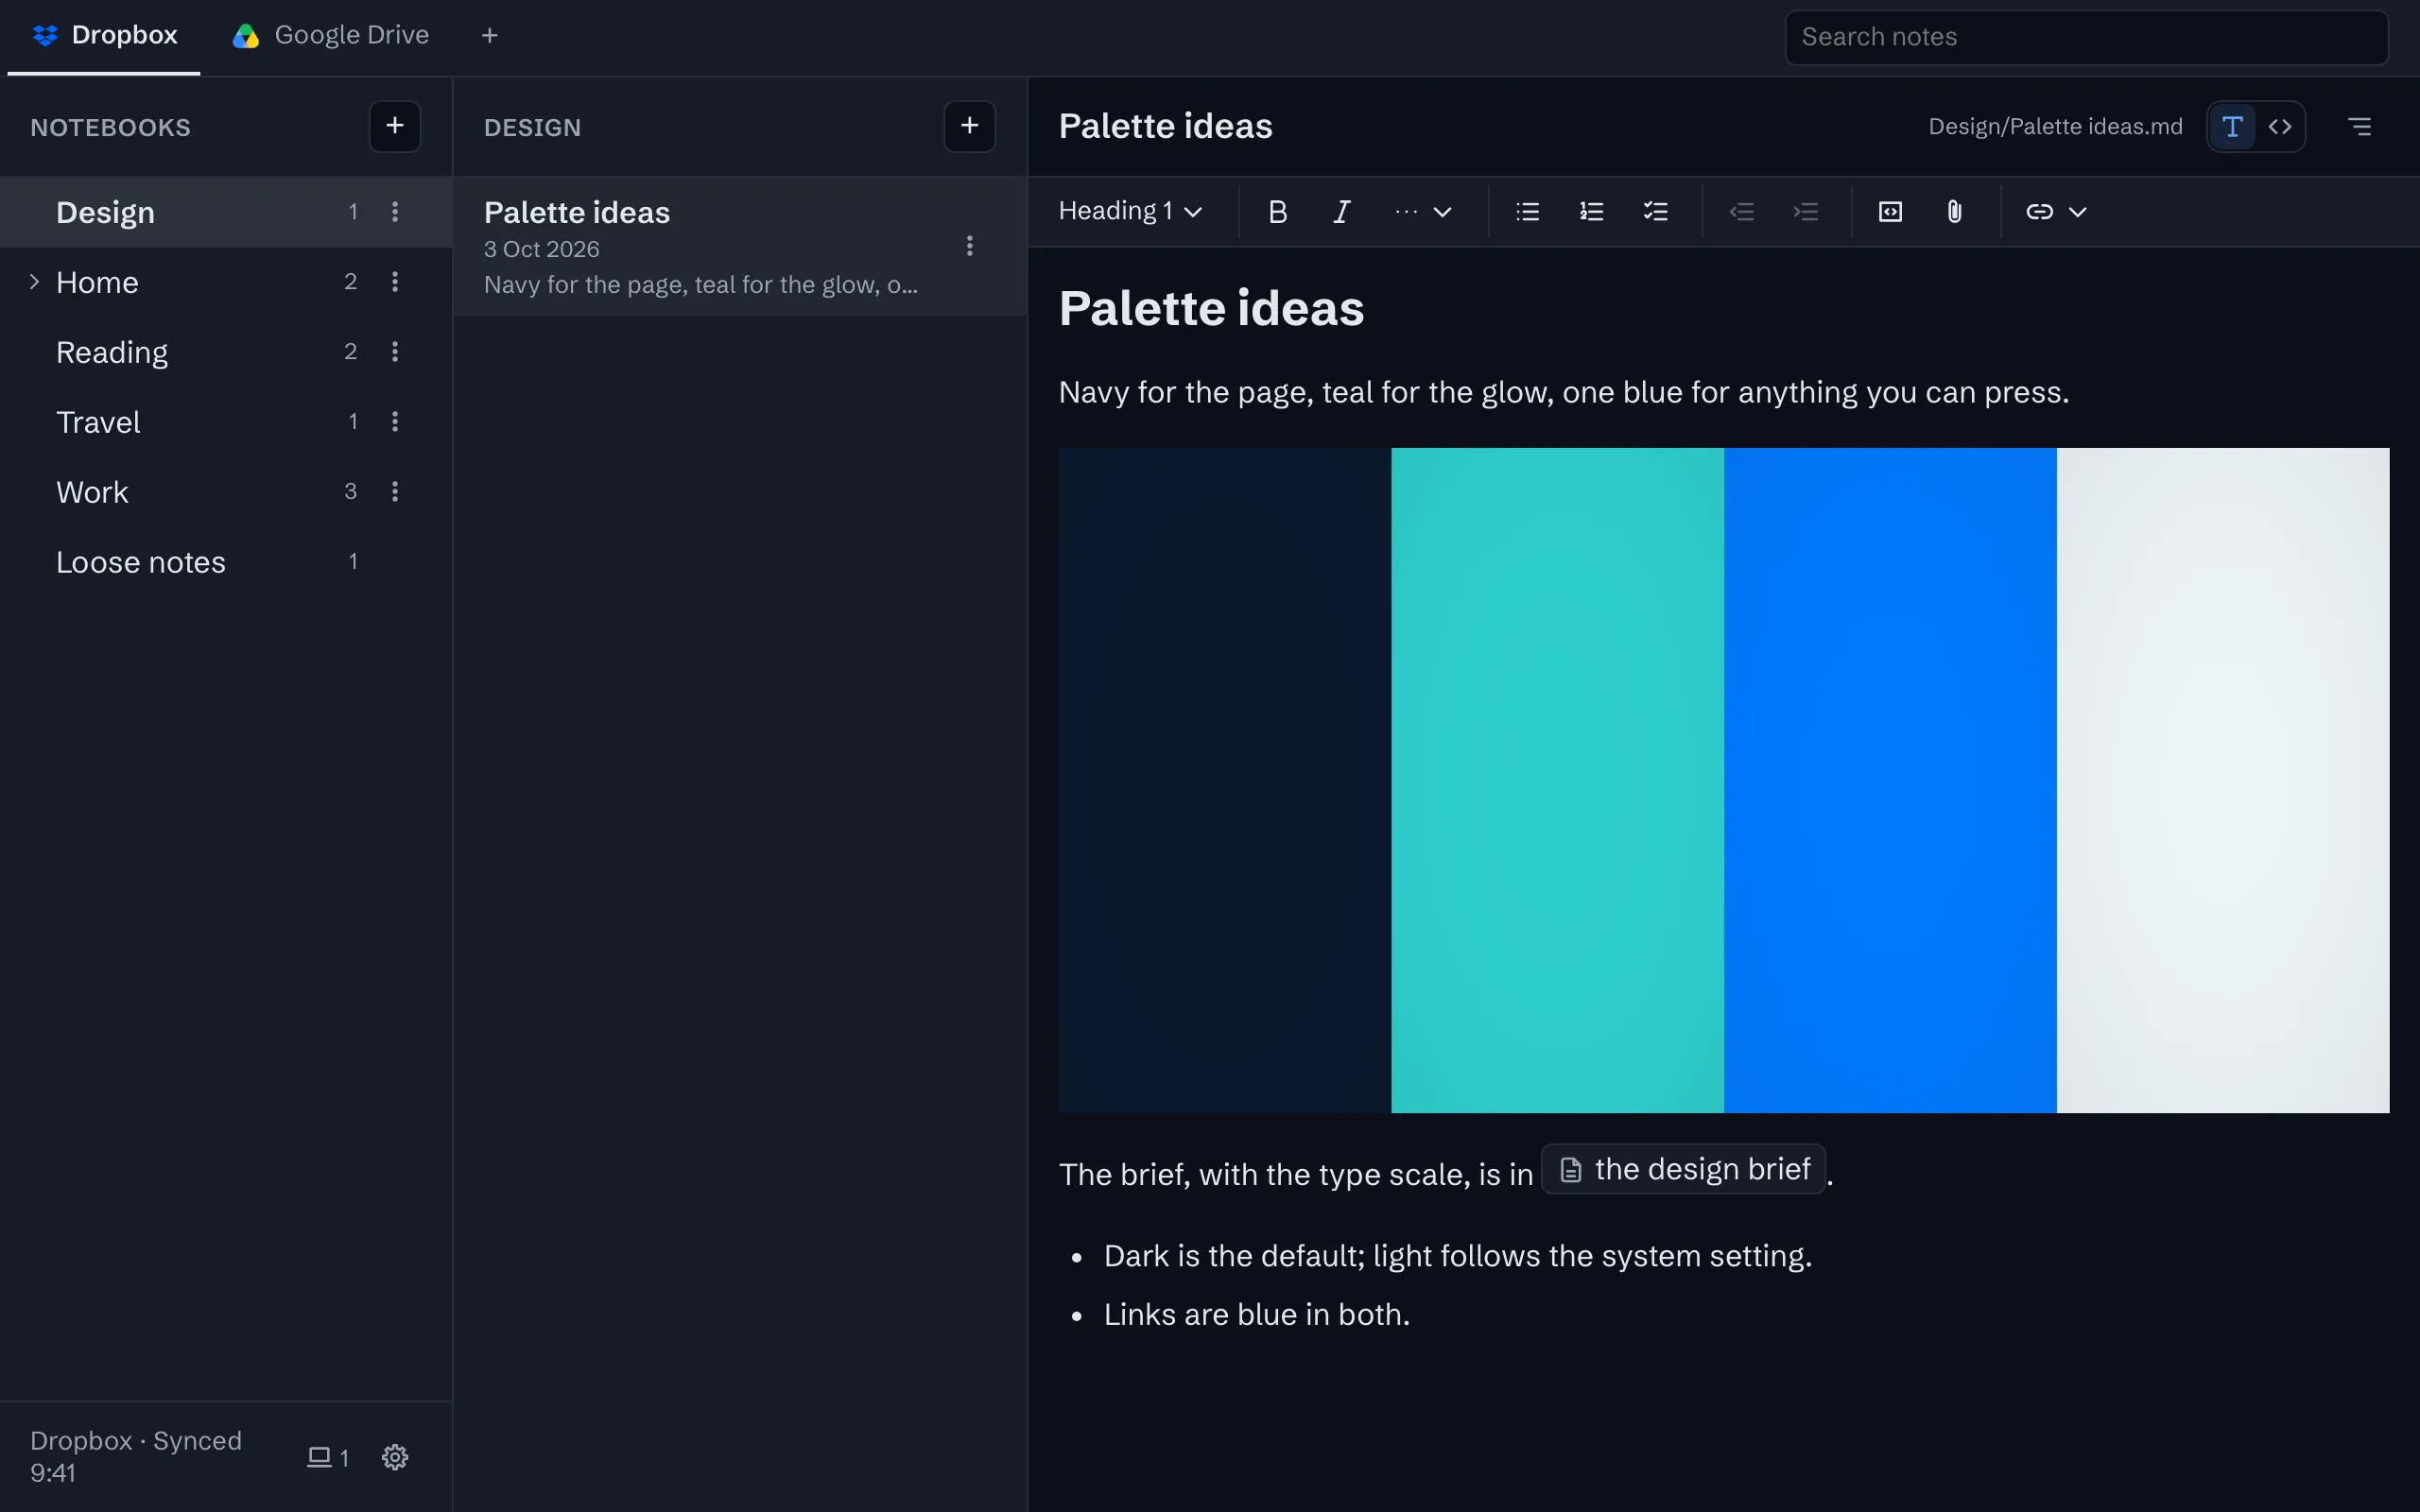Click the devices icon showing 1

327,1457
